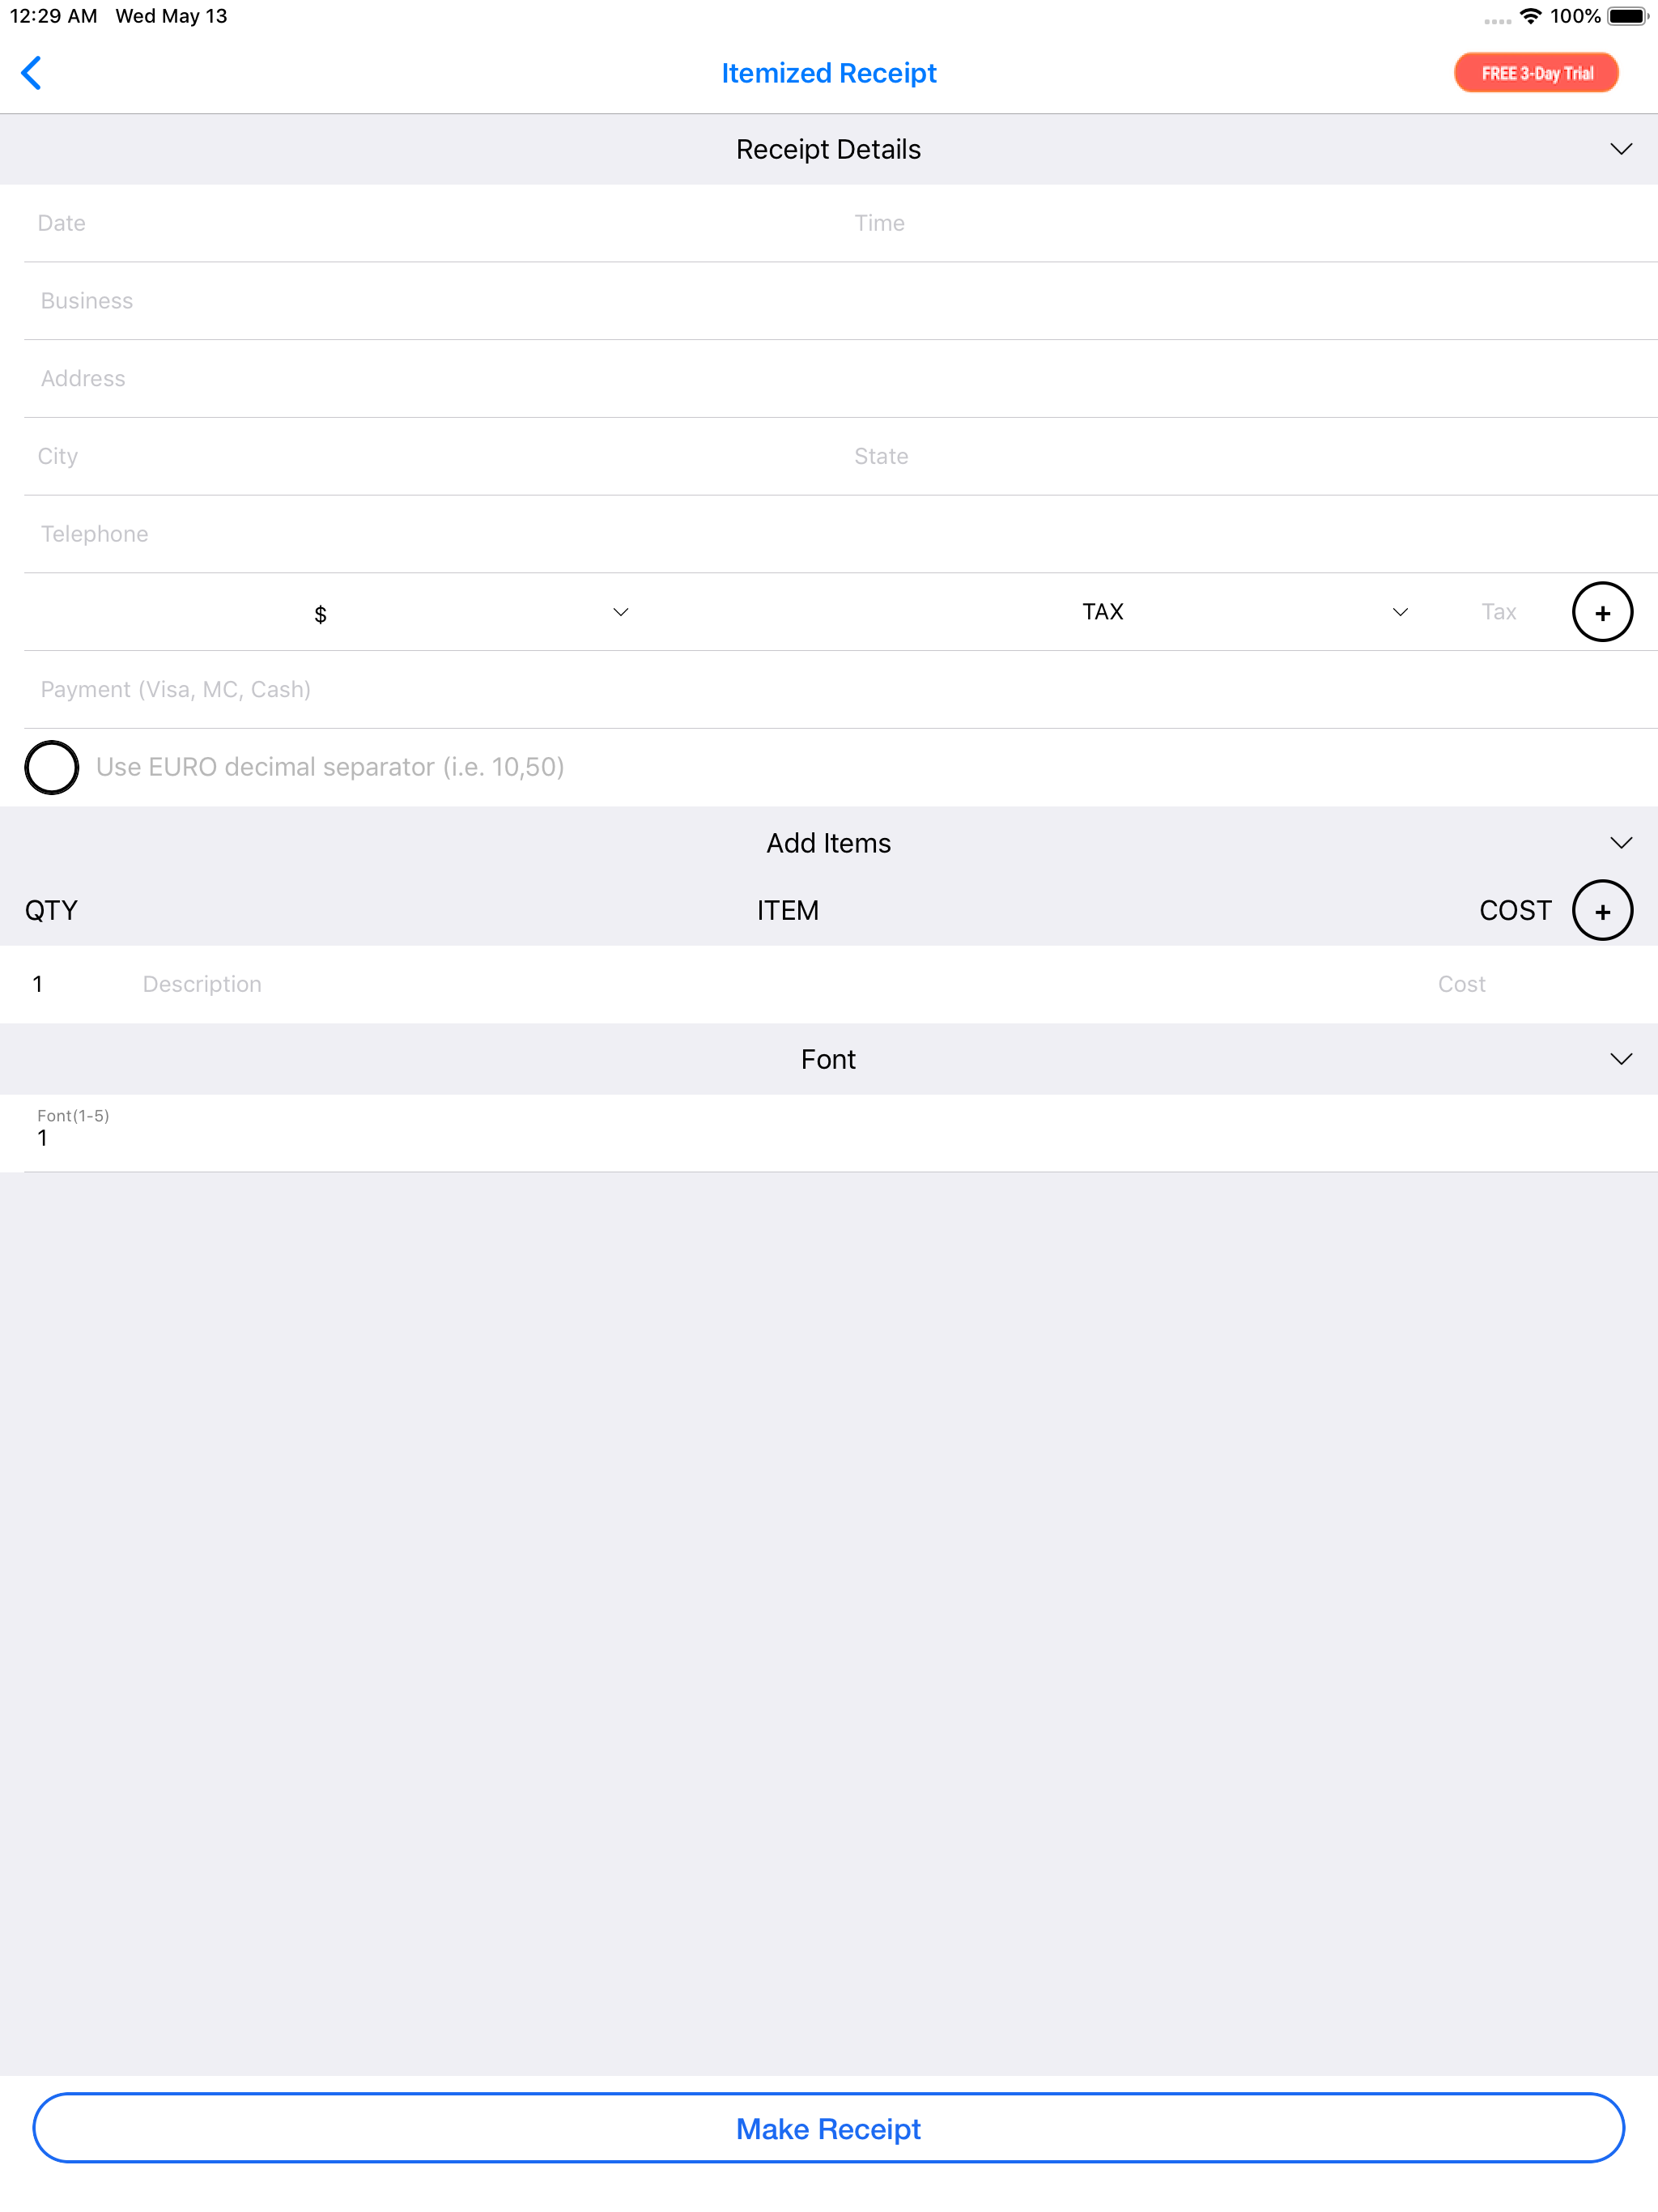
Task: Focus the Business name field
Action: click(x=840, y=301)
